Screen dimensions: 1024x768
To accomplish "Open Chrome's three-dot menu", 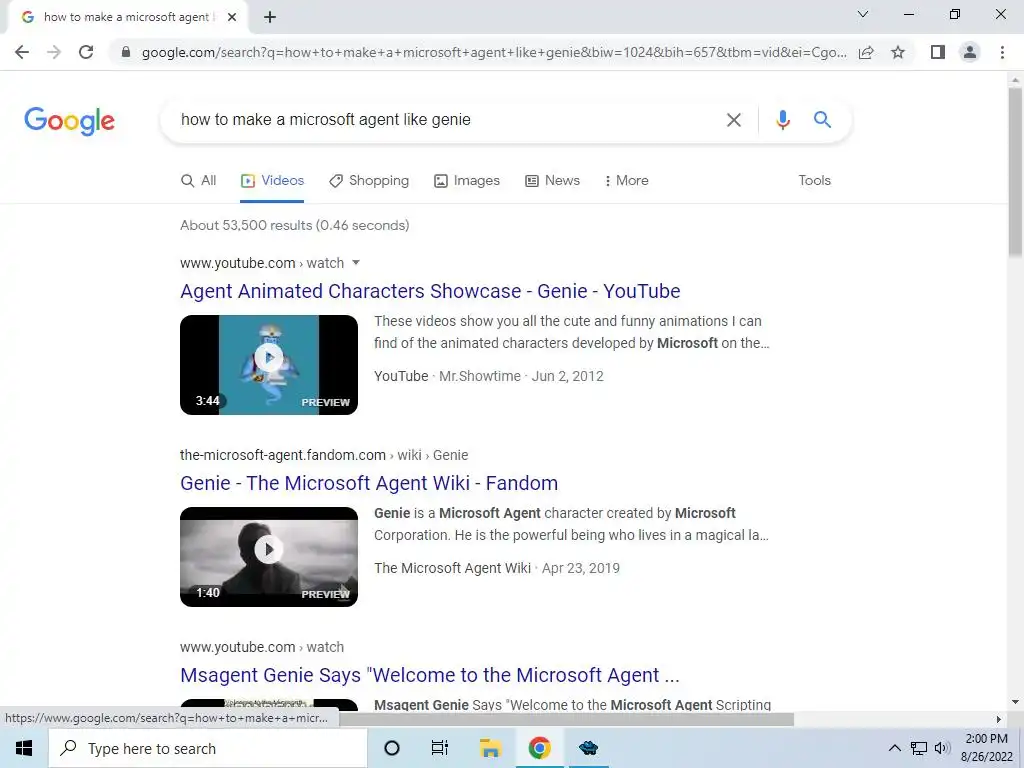I will click(x=1002, y=52).
